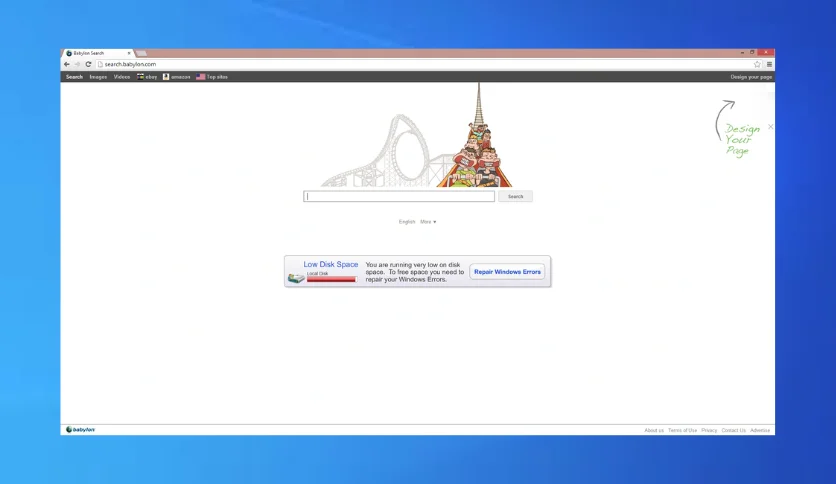
Task: Click the Low Disk Space ad headline
Action: 331,264
